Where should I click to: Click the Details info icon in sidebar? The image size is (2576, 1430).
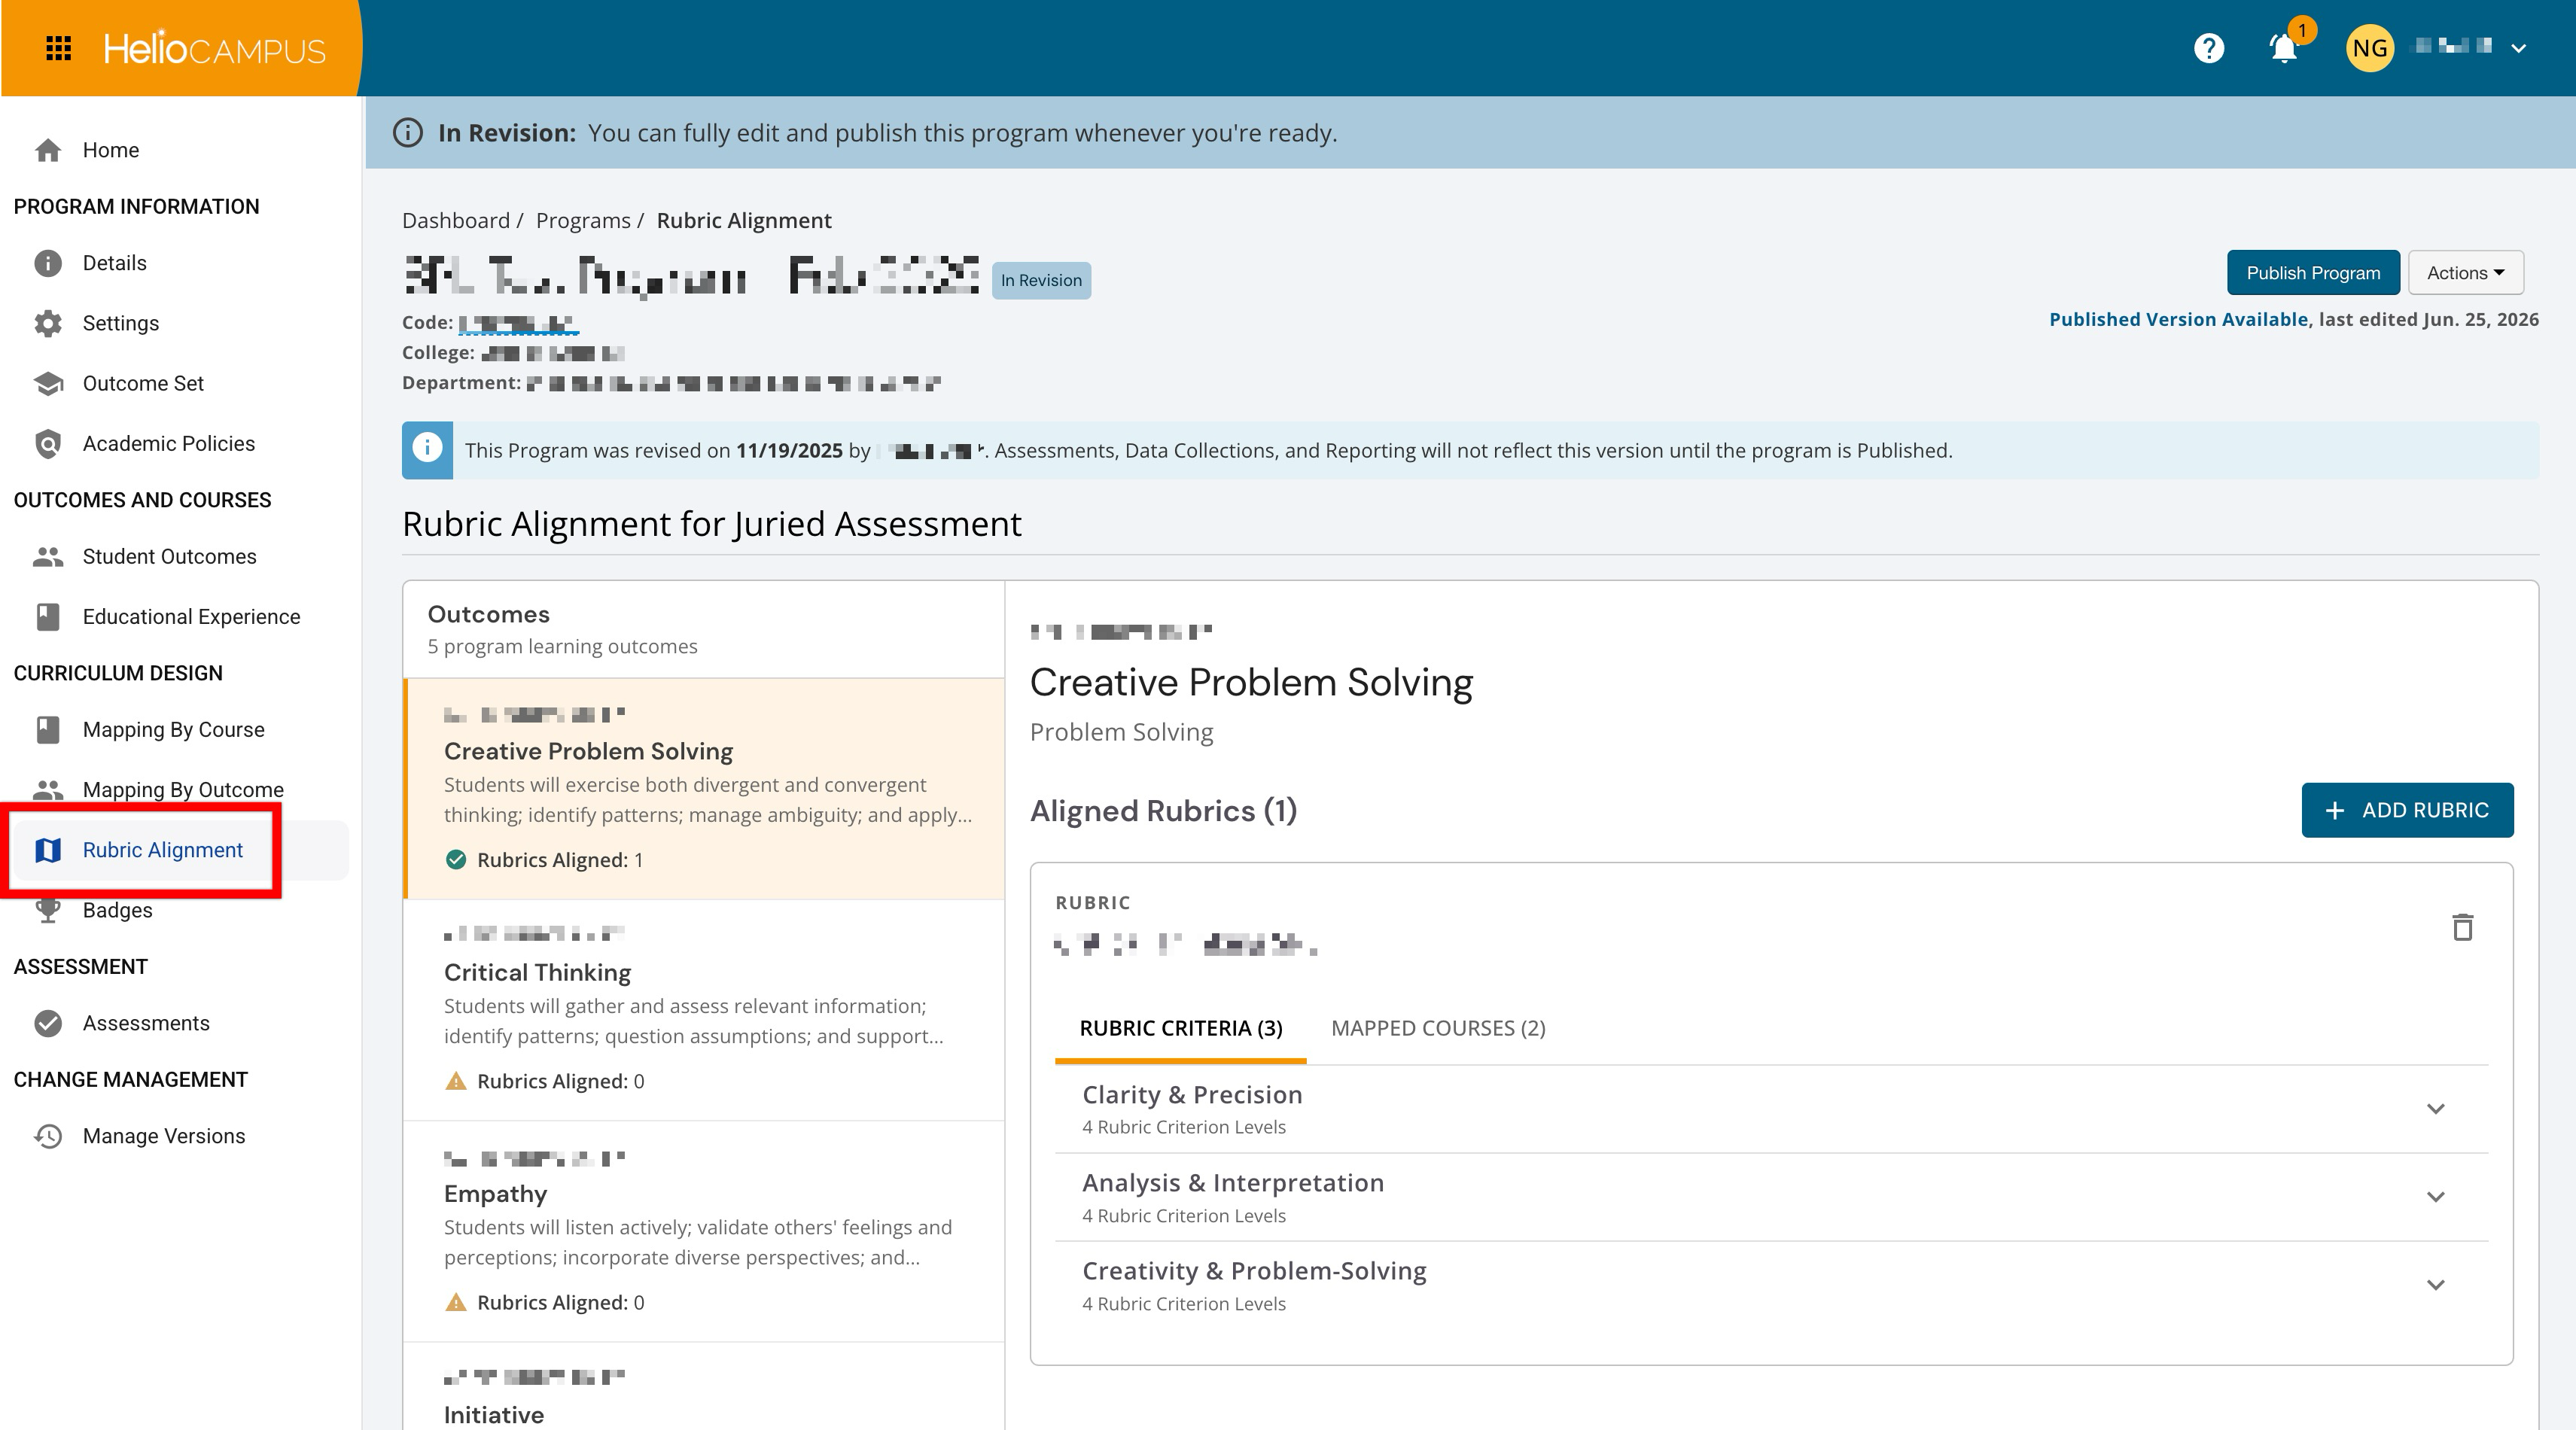pos(48,263)
